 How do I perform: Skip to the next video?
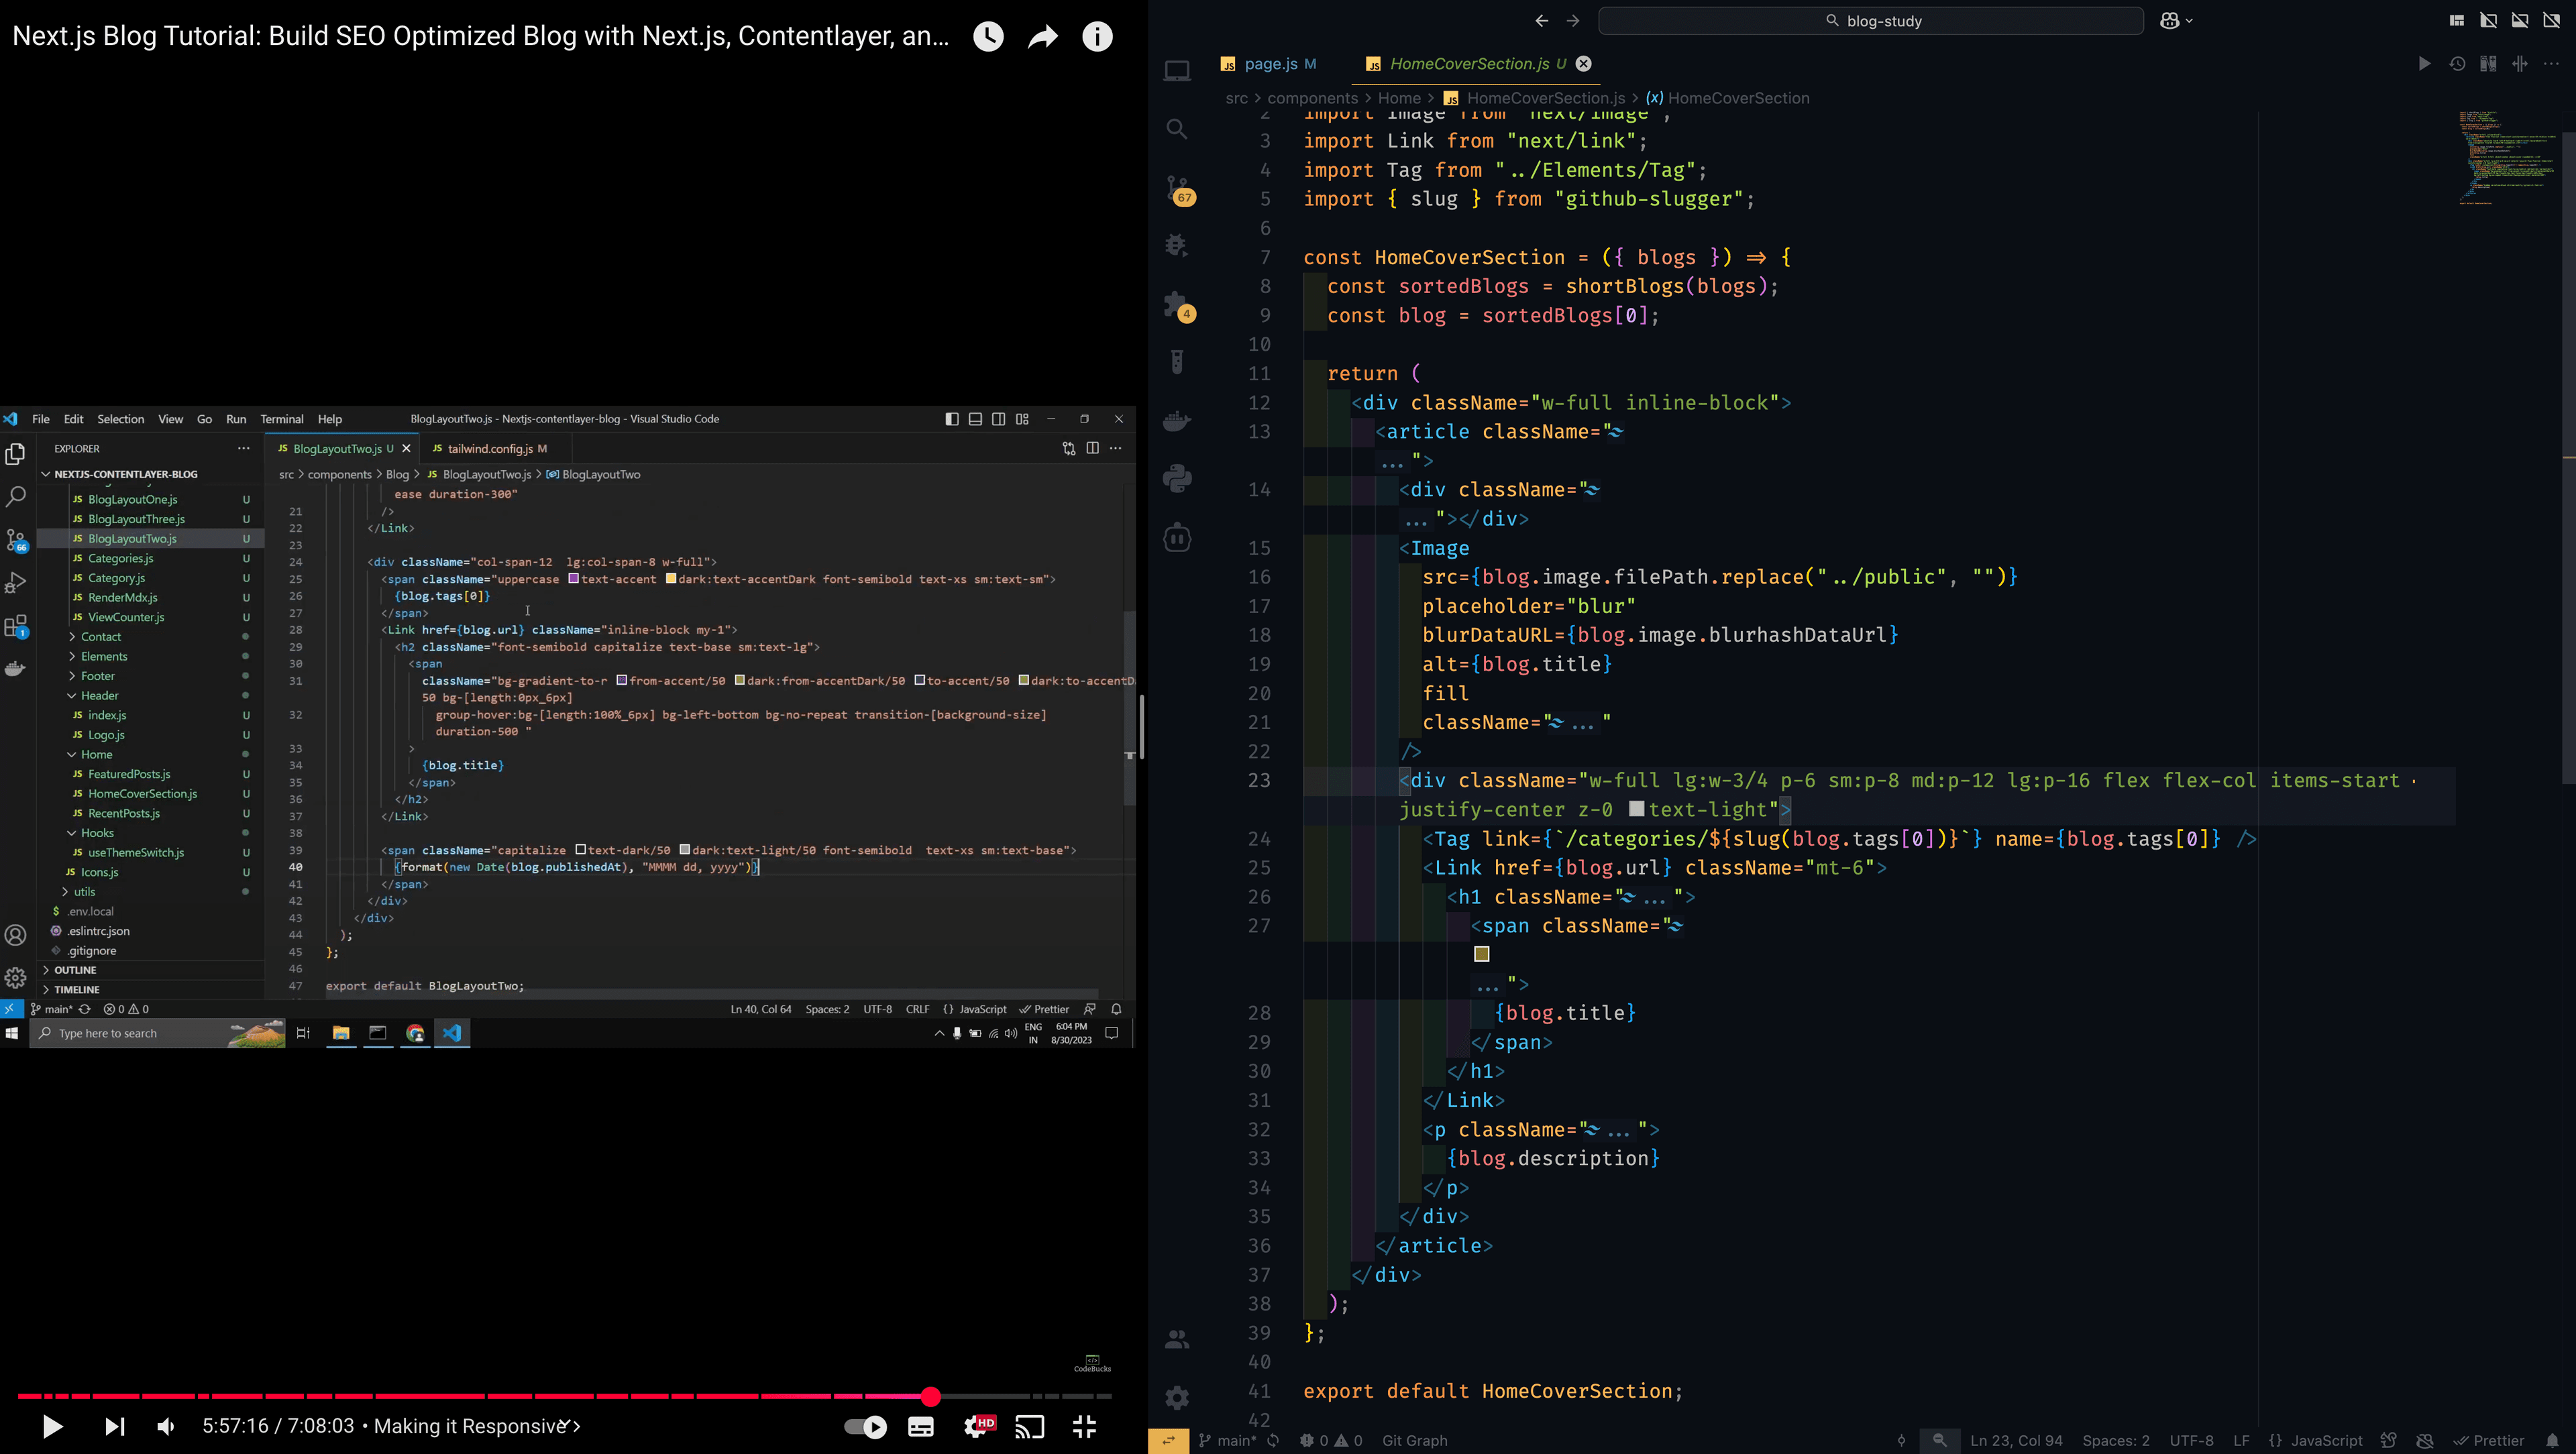click(x=115, y=1427)
